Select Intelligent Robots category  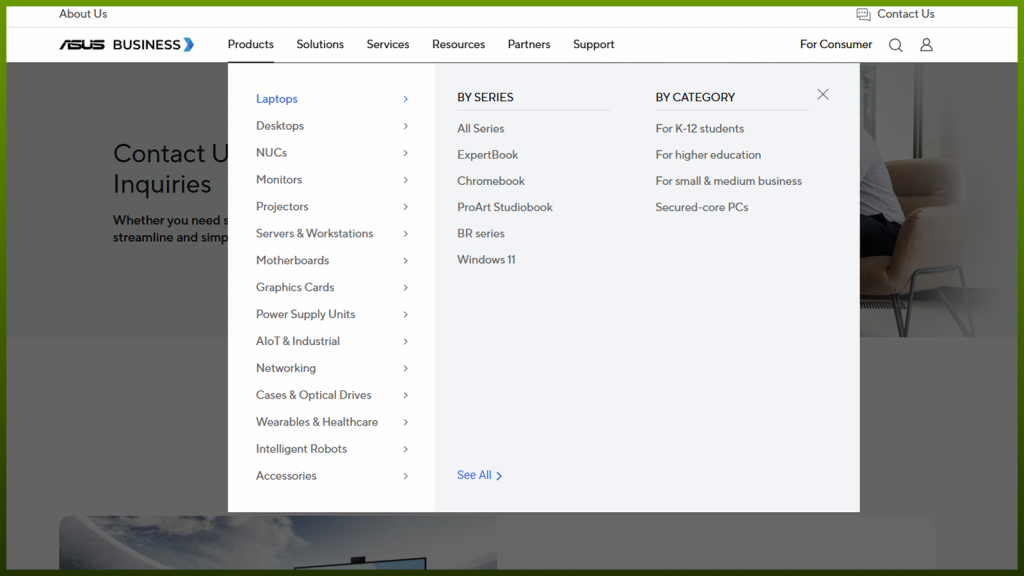click(301, 449)
